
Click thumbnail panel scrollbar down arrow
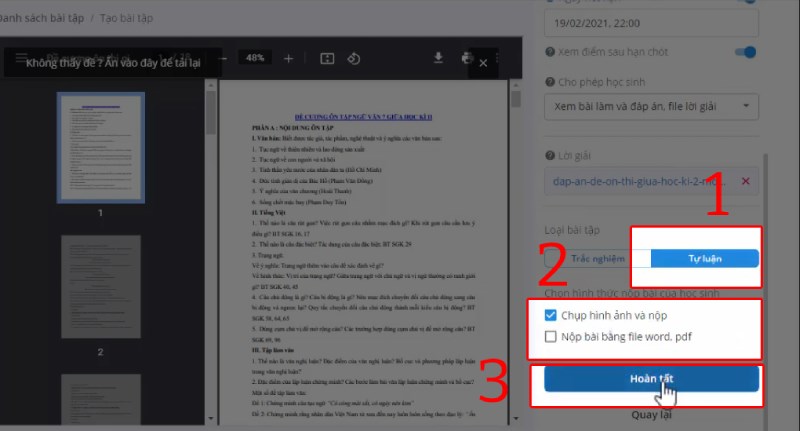click(211, 419)
